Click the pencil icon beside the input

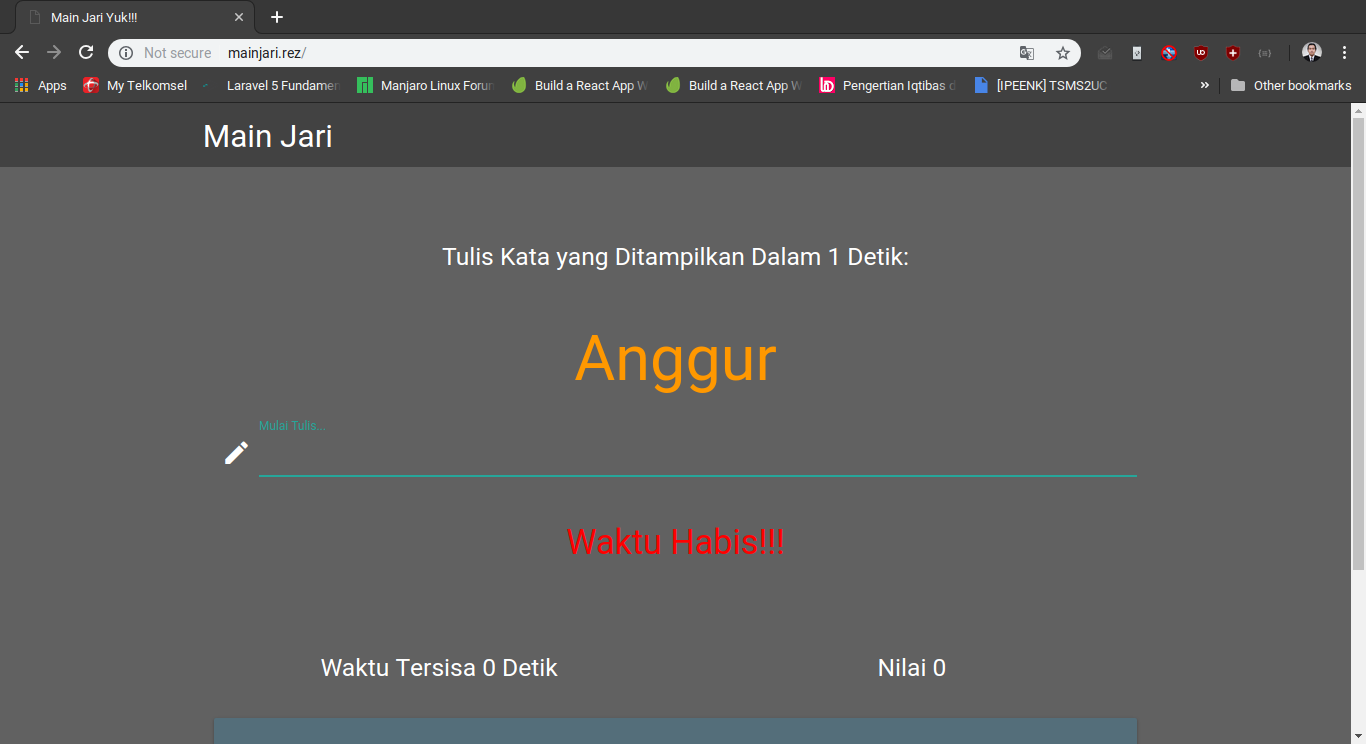pyautogui.click(x=236, y=453)
